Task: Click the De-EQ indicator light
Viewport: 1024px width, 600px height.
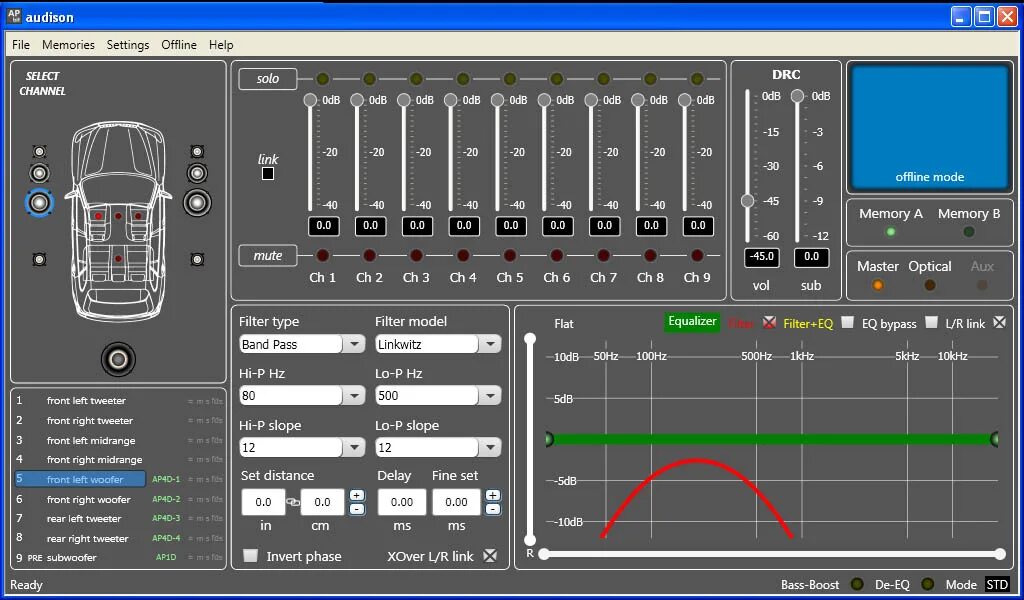Action: (927, 584)
